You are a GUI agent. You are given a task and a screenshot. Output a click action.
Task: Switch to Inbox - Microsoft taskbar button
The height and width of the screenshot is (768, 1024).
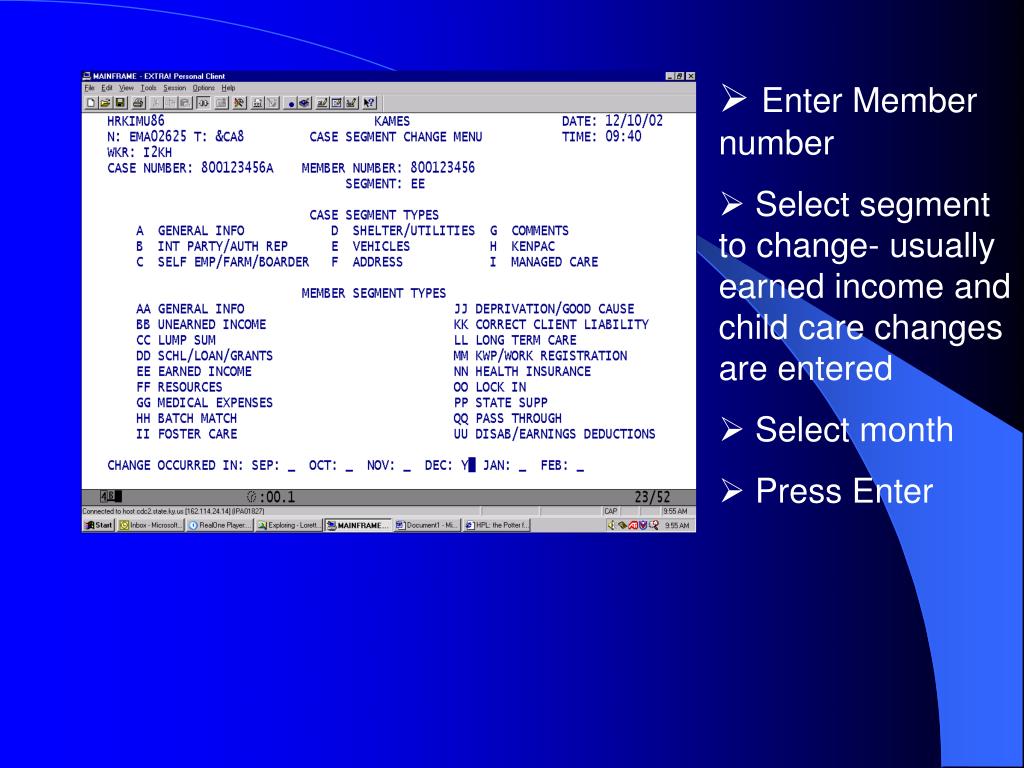(151, 525)
